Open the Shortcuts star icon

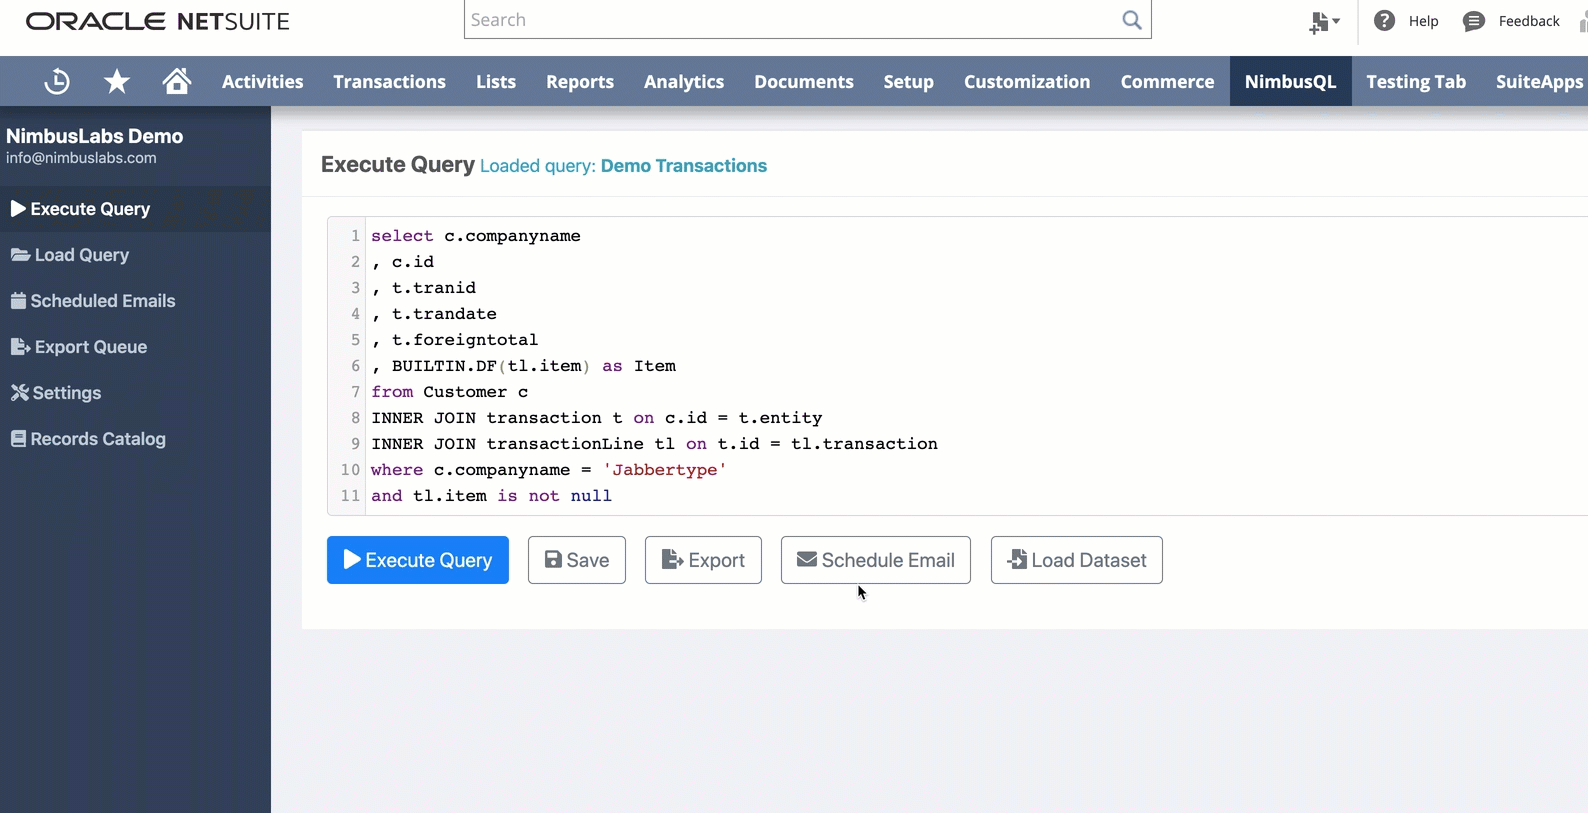click(x=117, y=81)
